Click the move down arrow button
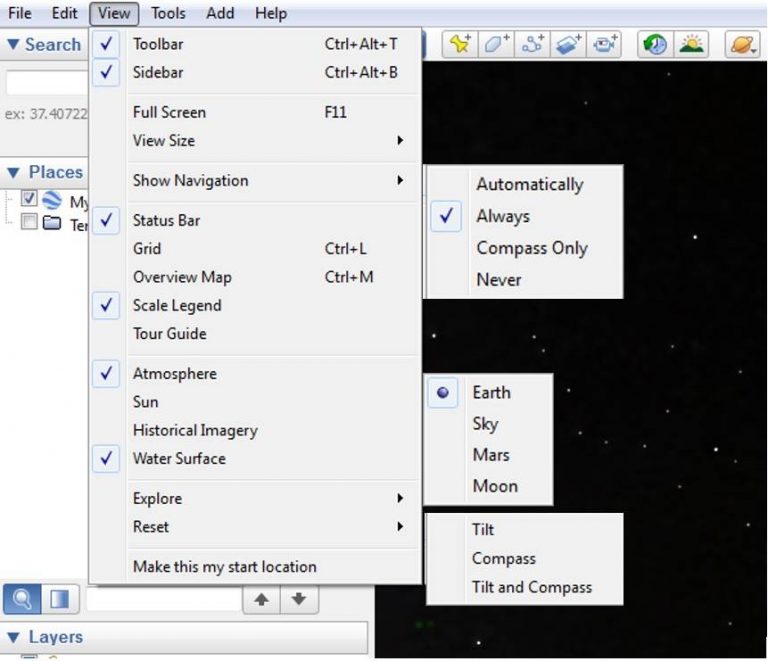Image resolution: width=768 pixels, height=661 pixels. pyautogui.click(x=299, y=599)
